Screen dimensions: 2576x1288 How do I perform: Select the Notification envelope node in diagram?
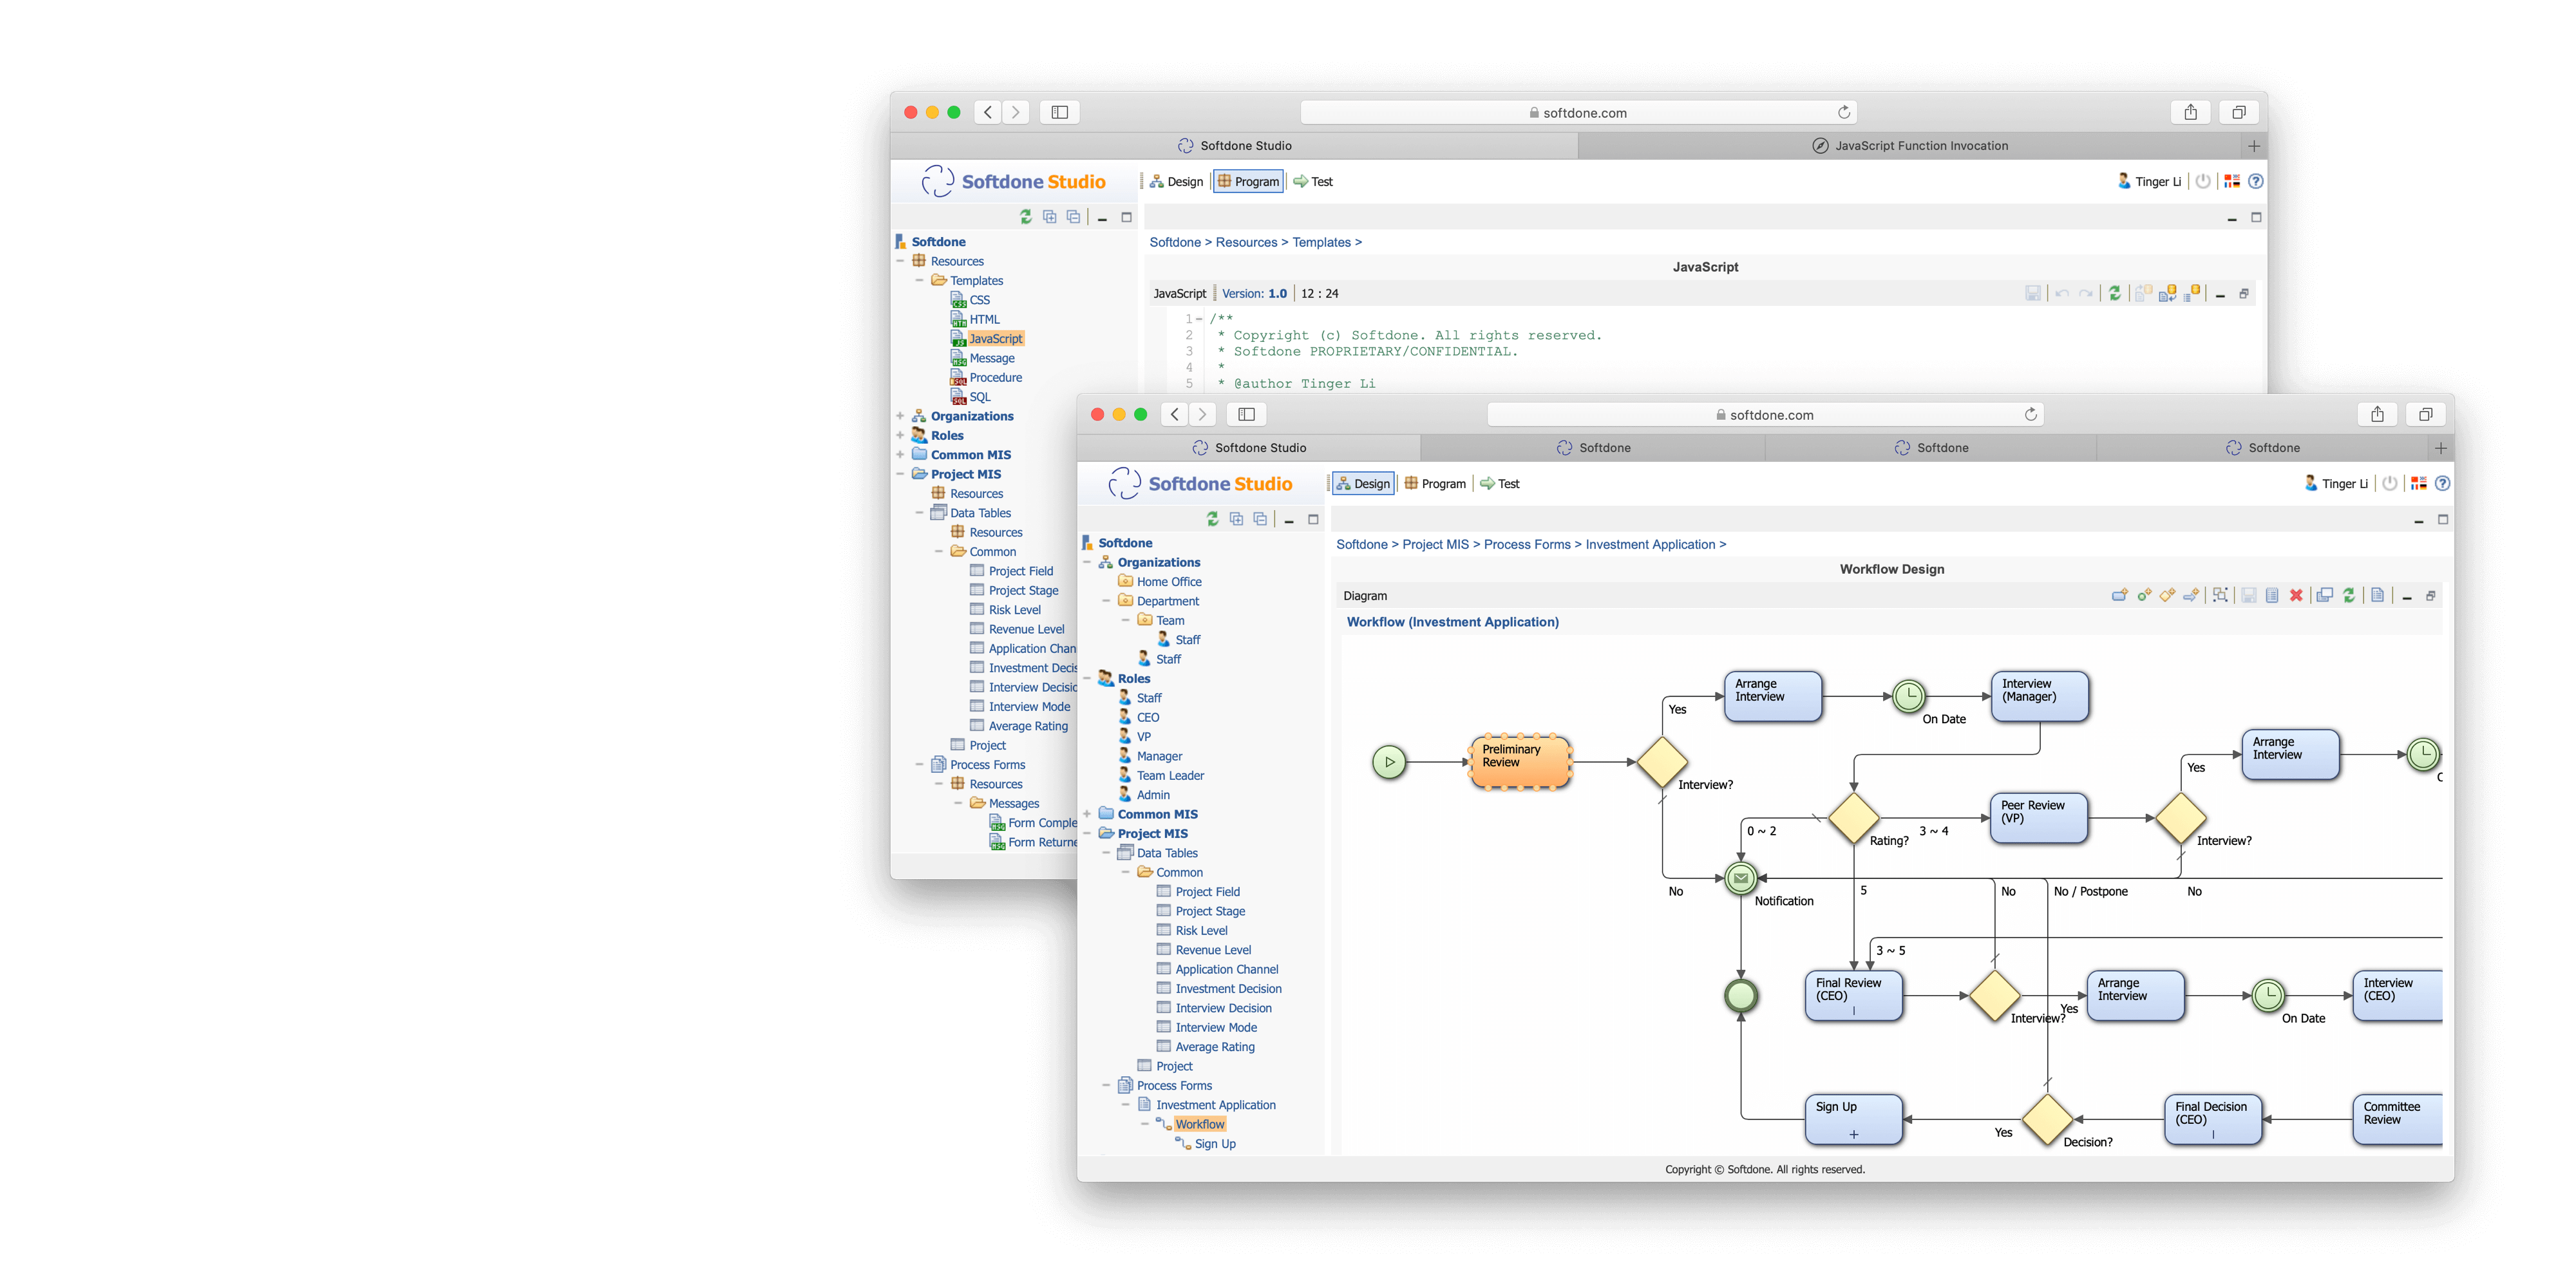pyautogui.click(x=1741, y=878)
